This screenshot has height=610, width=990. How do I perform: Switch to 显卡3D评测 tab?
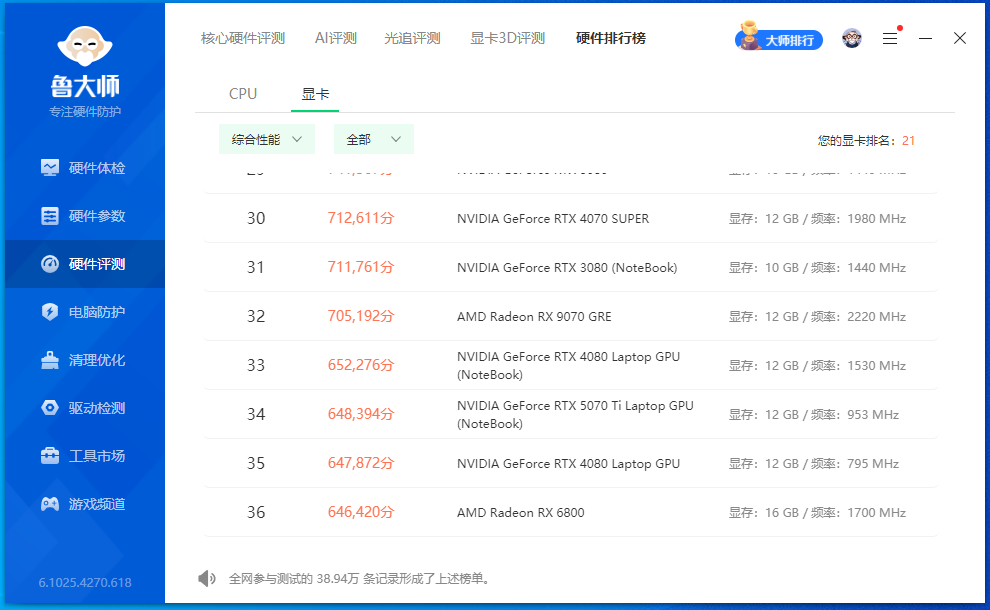pos(508,39)
